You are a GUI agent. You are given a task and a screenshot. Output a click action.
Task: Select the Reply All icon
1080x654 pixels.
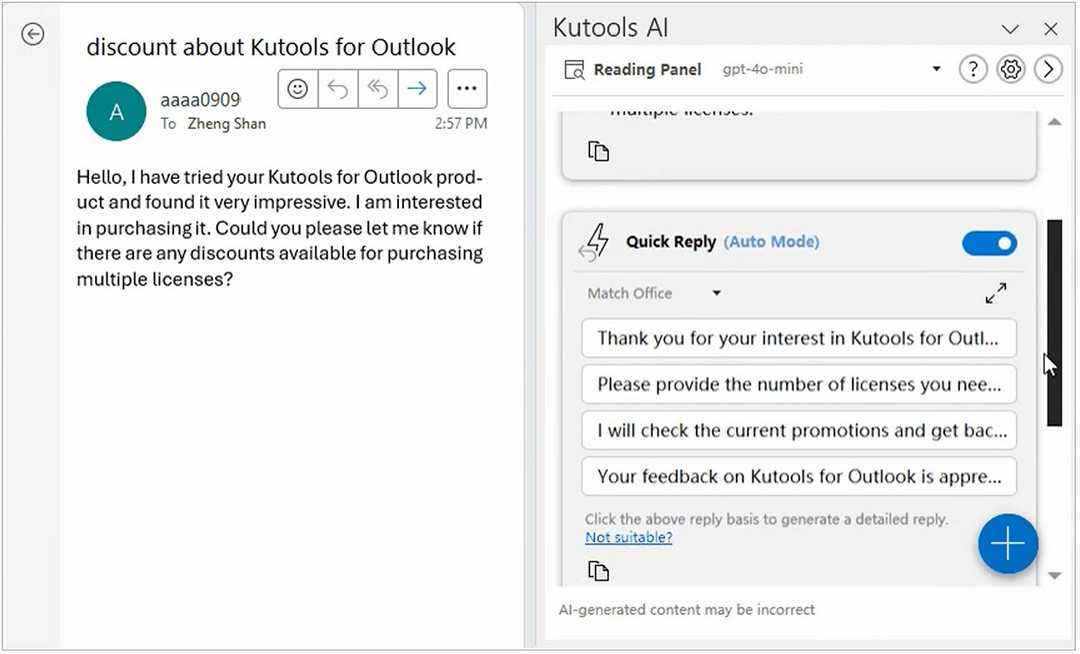pyautogui.click(x=377, y=89)
